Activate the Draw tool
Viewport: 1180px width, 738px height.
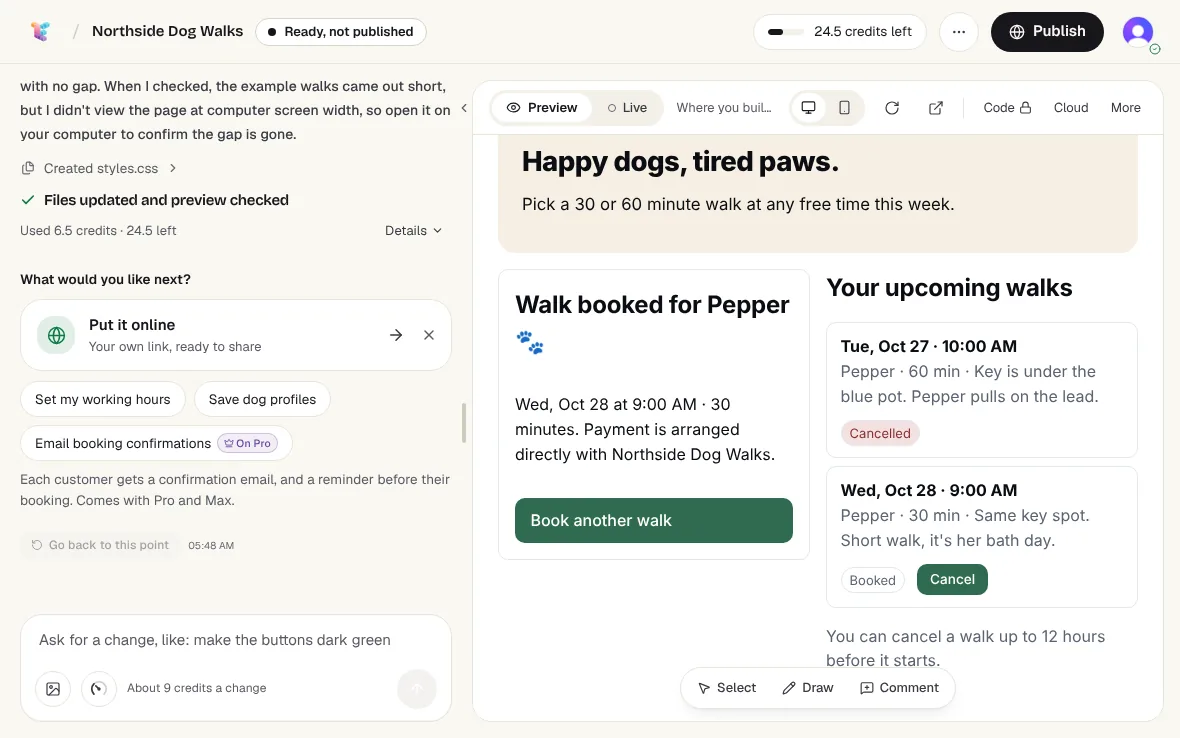(x=807, y=688)
